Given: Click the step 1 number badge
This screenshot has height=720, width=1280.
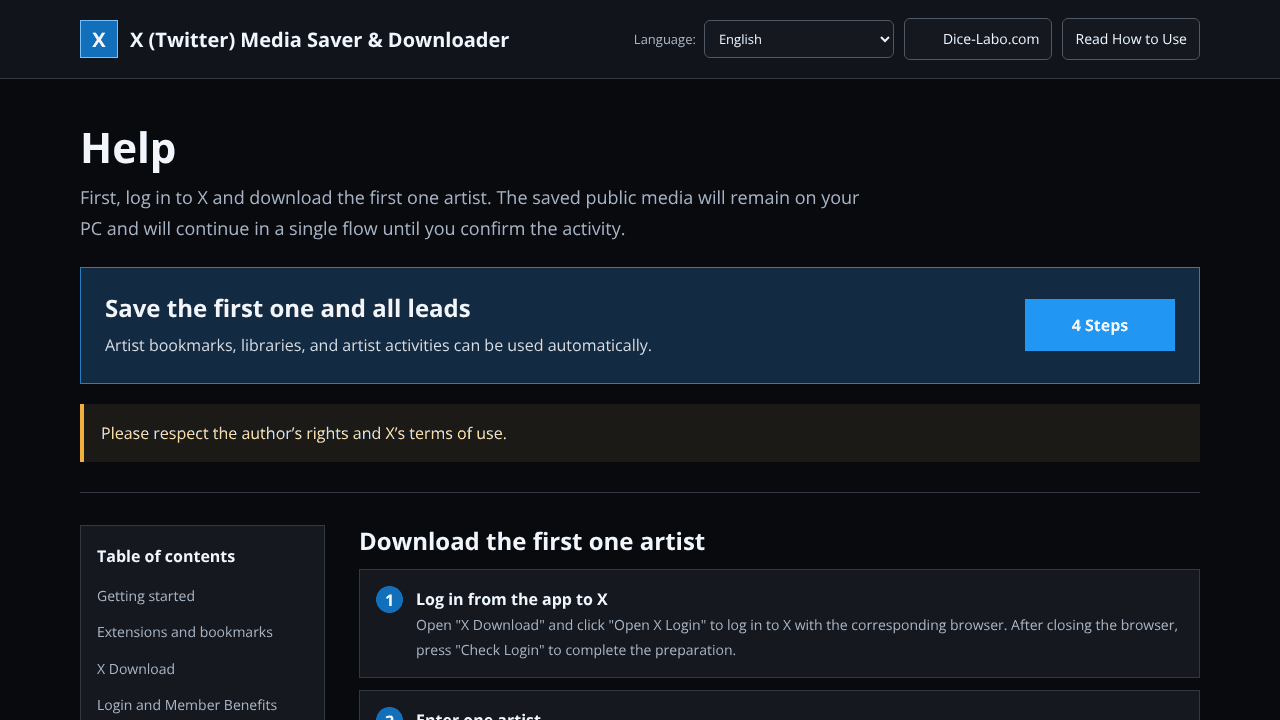Looking at the screenshot, I should tap(389, 599).
